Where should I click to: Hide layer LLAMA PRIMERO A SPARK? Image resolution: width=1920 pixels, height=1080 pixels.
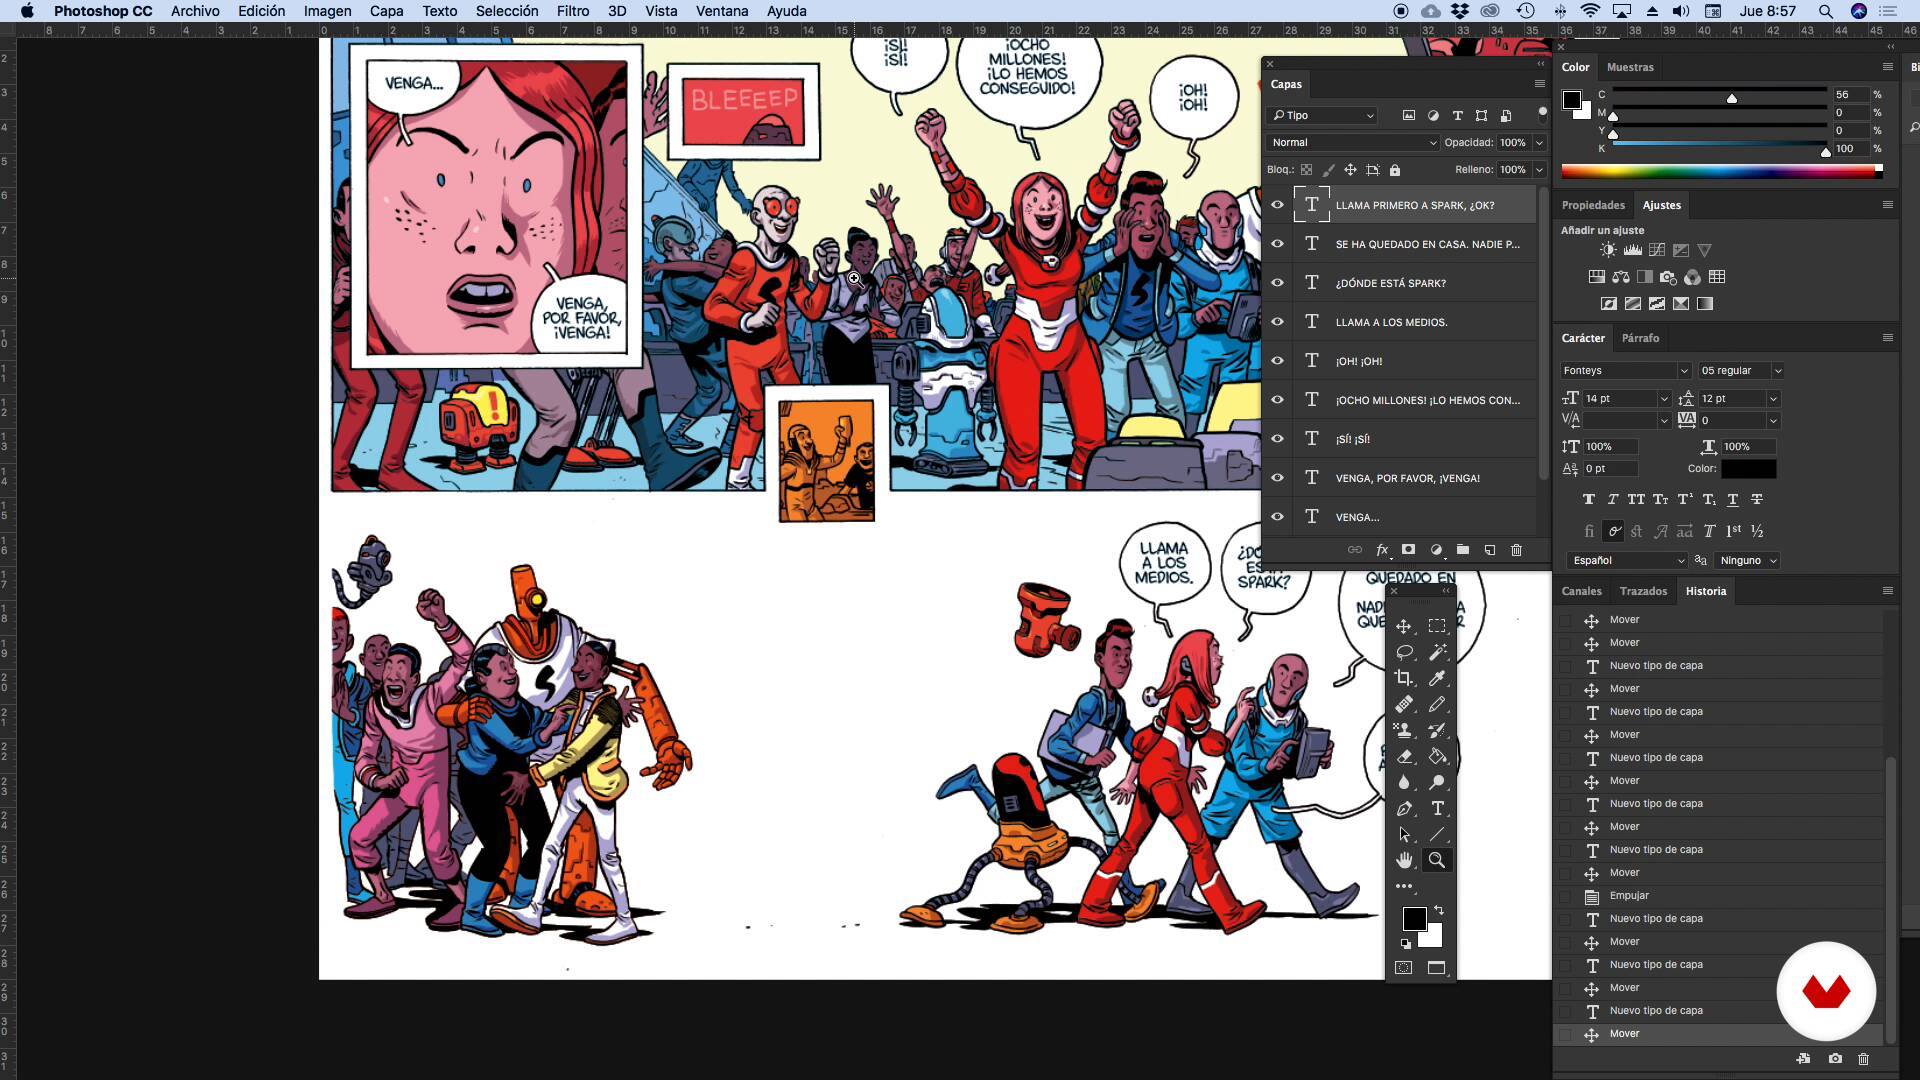tap(1277, 205)
